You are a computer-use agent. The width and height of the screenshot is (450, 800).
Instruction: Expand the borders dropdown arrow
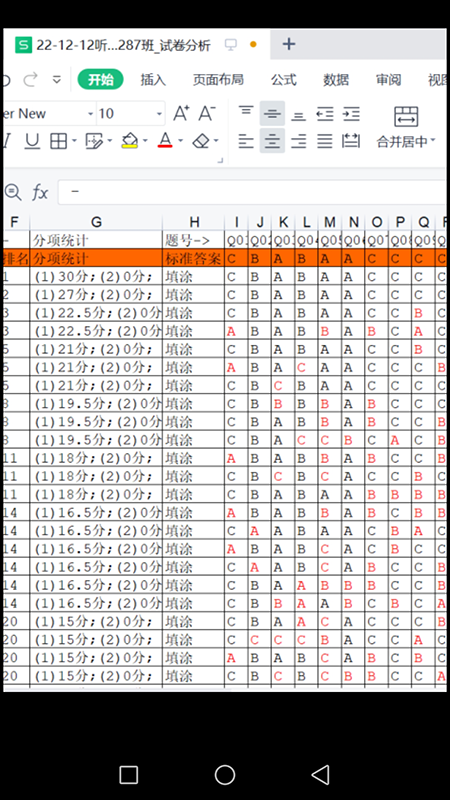click(x=74, y=141)
